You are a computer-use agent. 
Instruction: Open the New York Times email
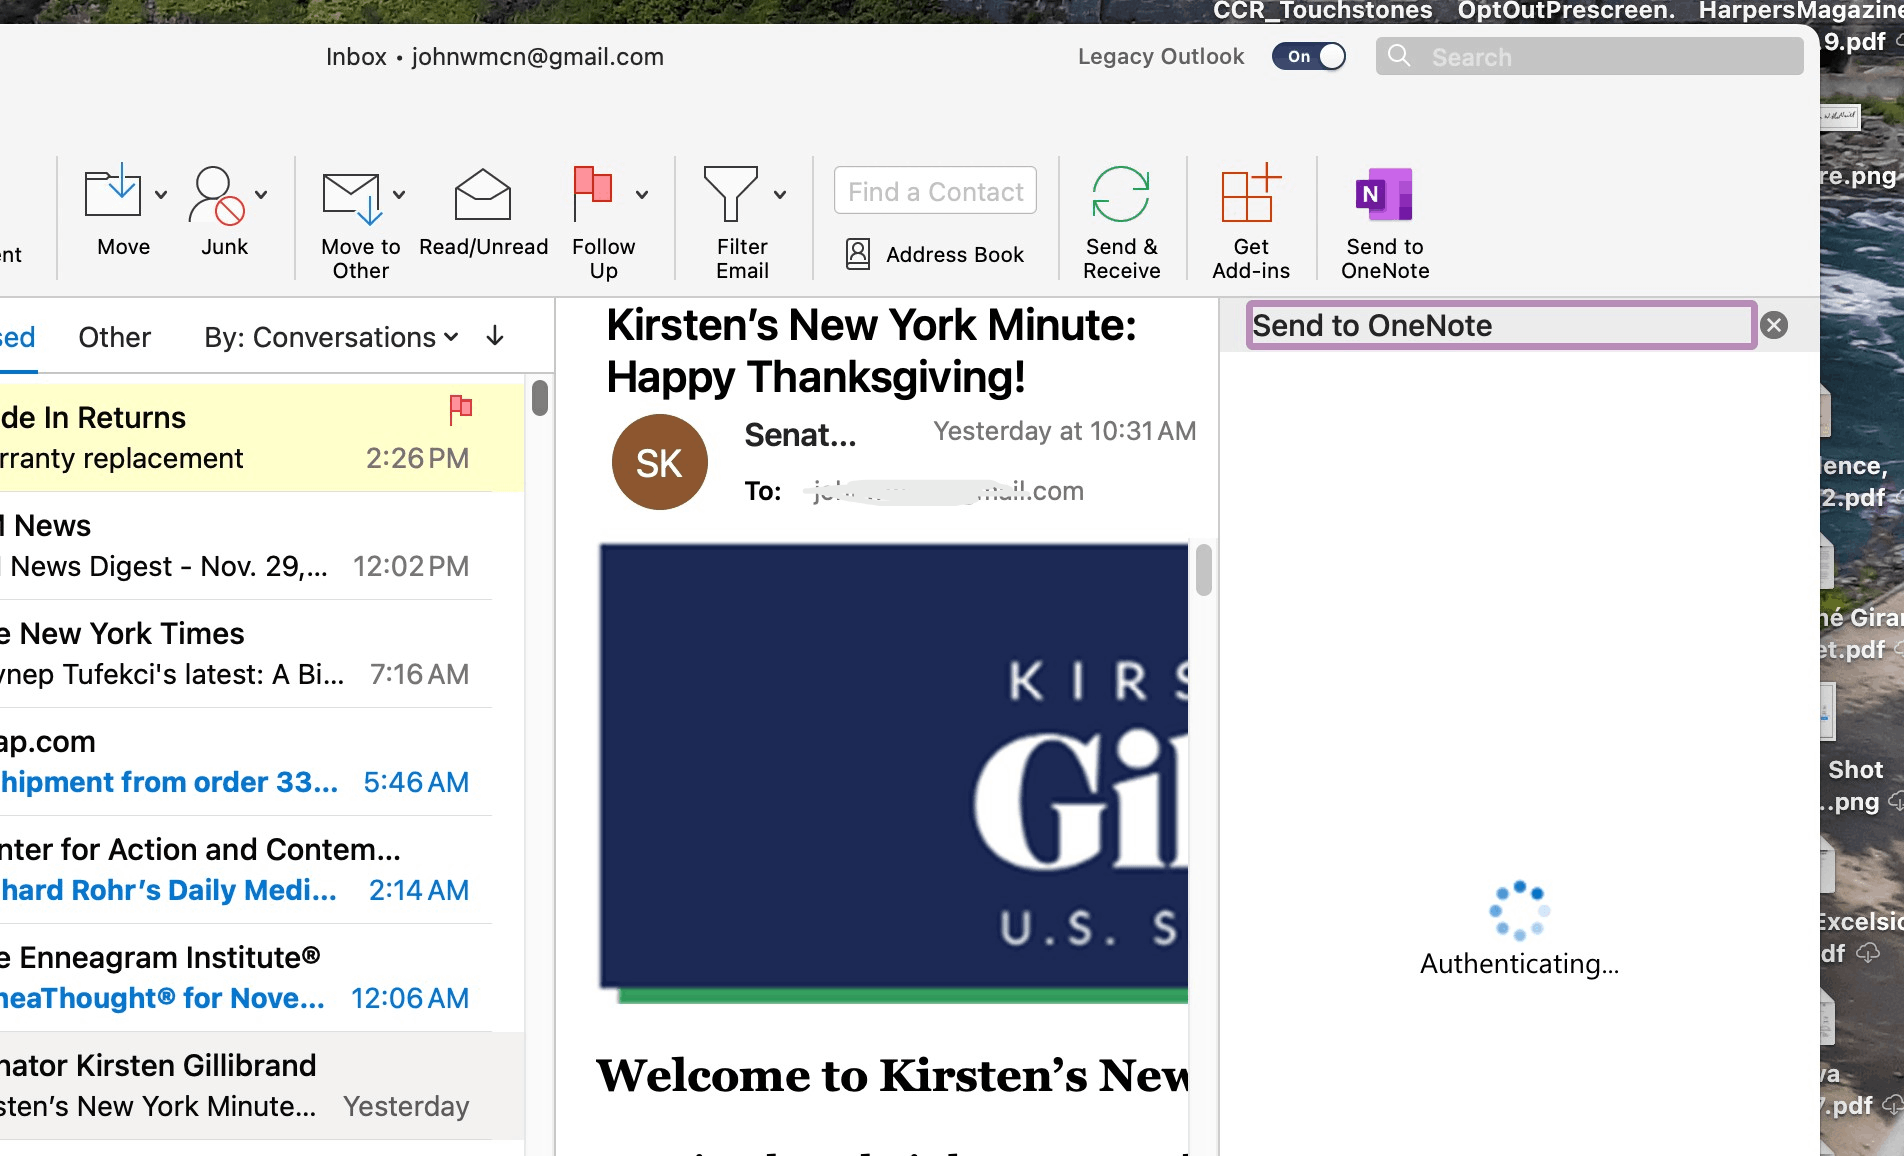coord(260,654)
